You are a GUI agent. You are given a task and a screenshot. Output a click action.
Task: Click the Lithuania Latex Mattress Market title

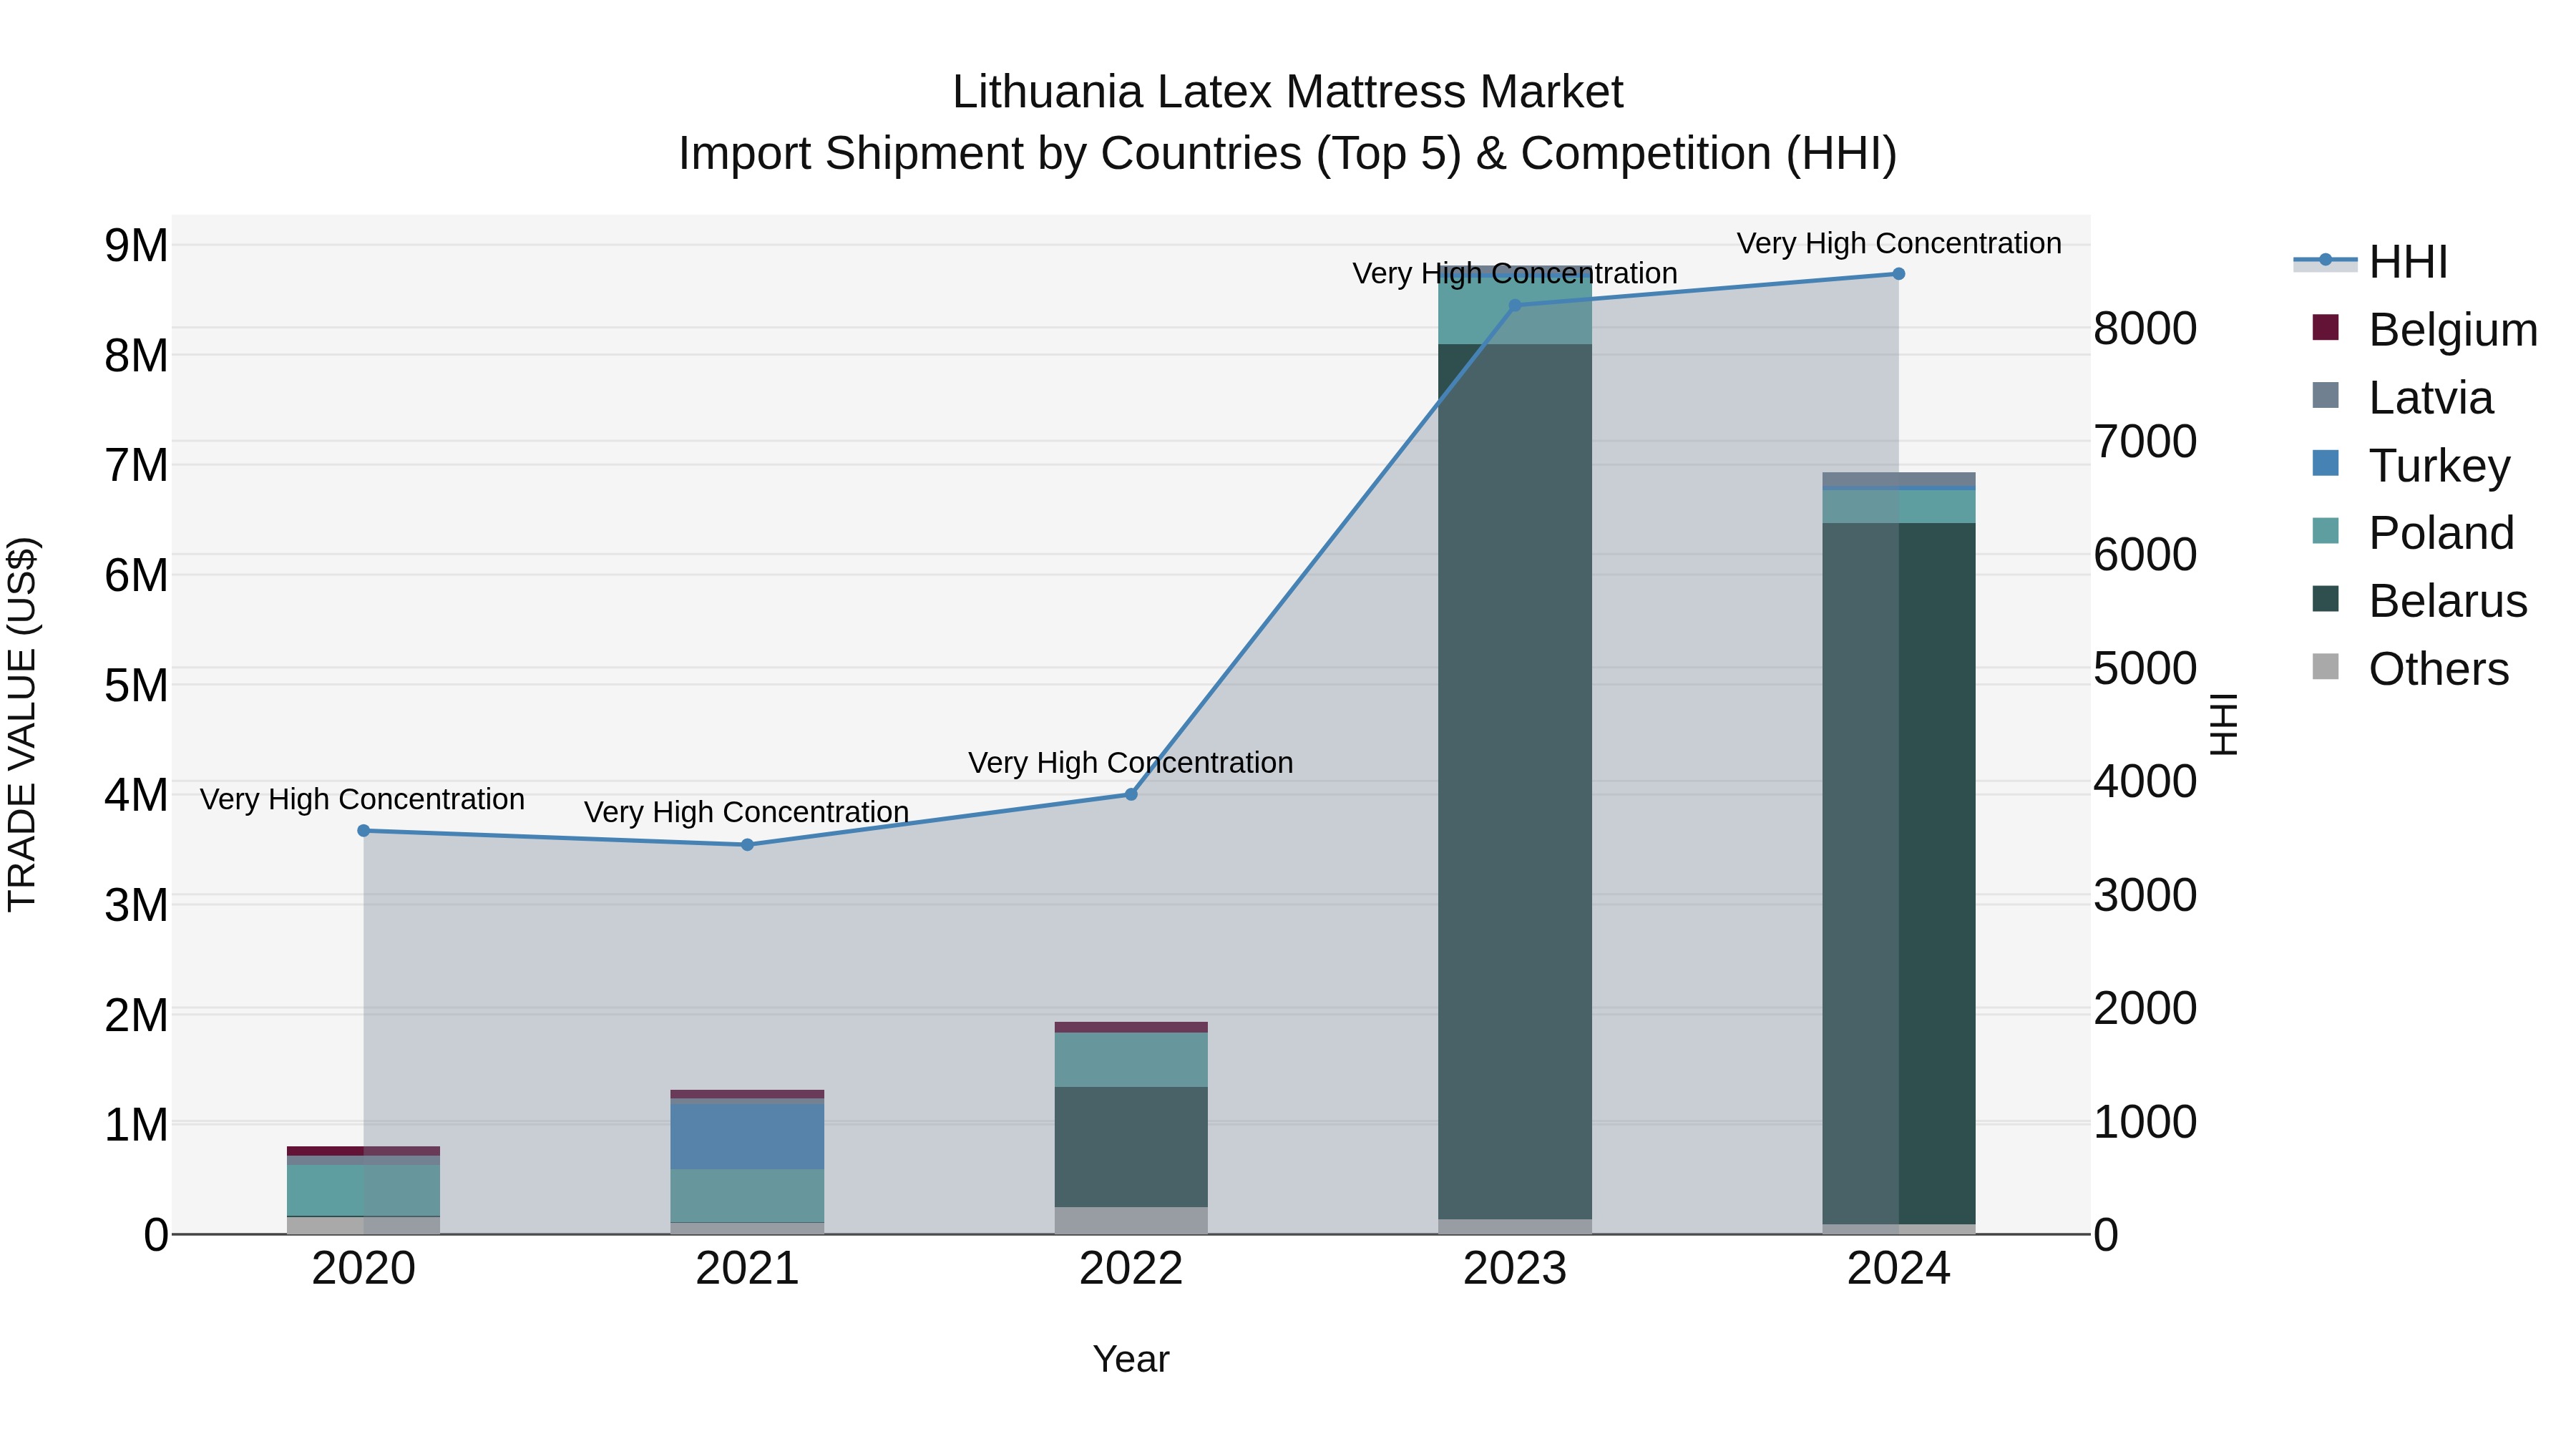(1288, 92)
